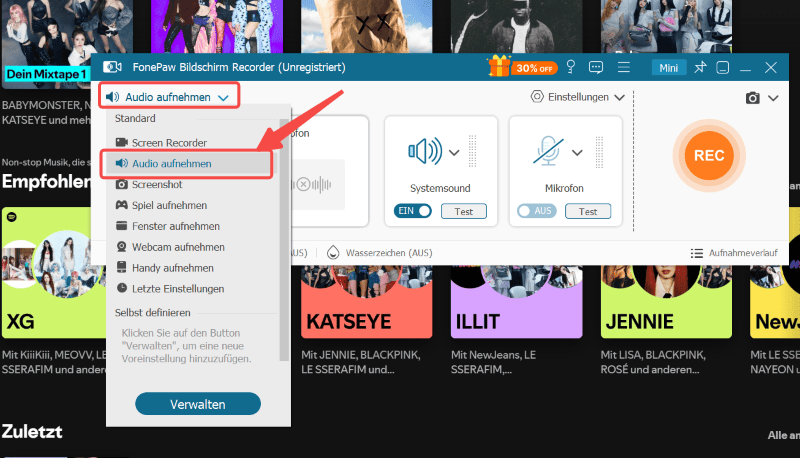Click the FonePaw app logo icon
Screen dimensions: 800x458
click(x=112, y=67)
